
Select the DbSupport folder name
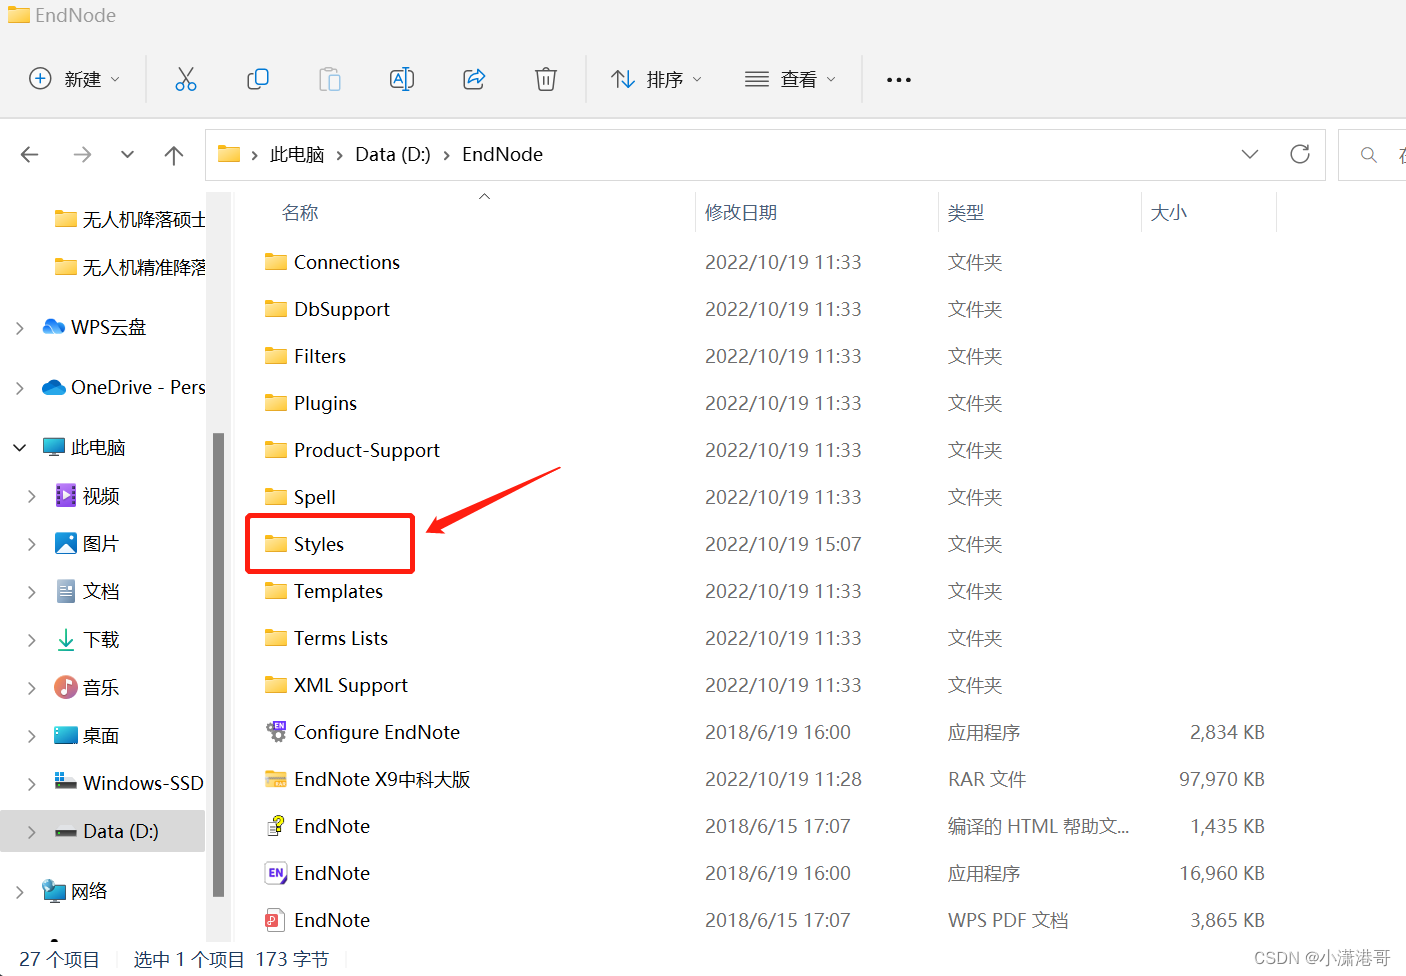(341, 309)
